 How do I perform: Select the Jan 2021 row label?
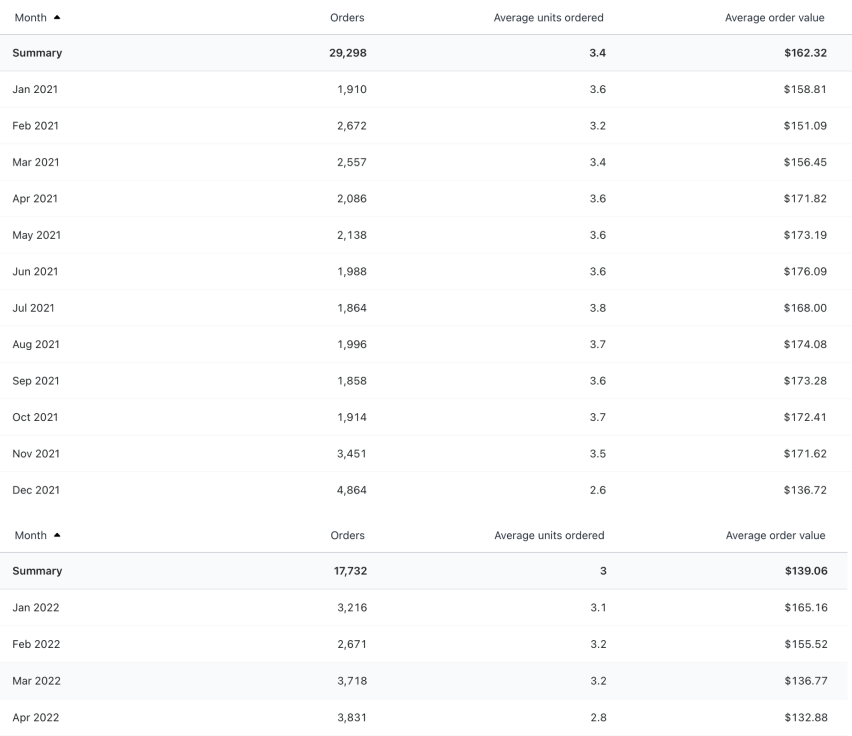point(35,89)
